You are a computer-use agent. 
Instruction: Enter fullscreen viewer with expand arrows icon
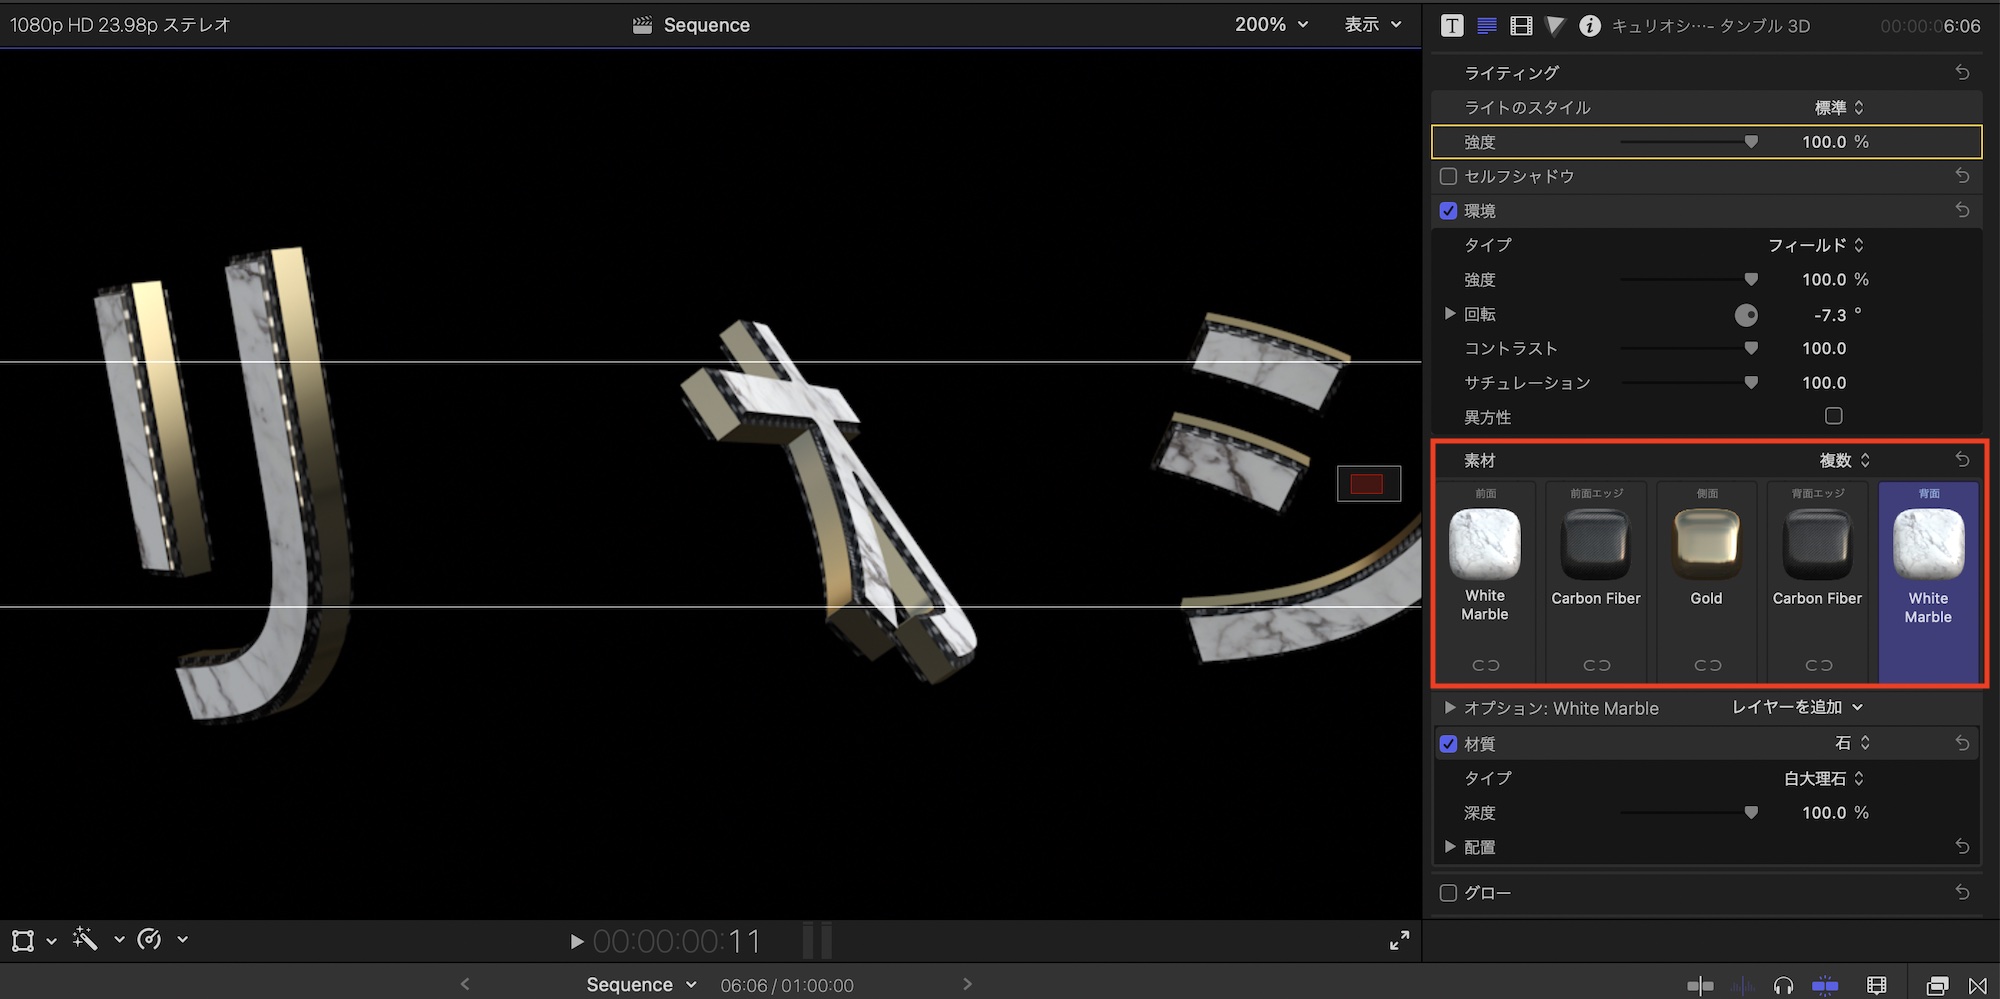(x=1399, y=940)
